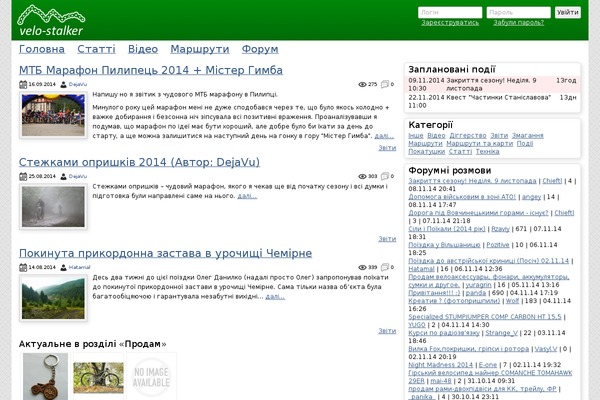Click the foggy cyclist thumbnail
The height and width of the screenshot is (400, 600).
pyautogui.click(x=53, y=207)
